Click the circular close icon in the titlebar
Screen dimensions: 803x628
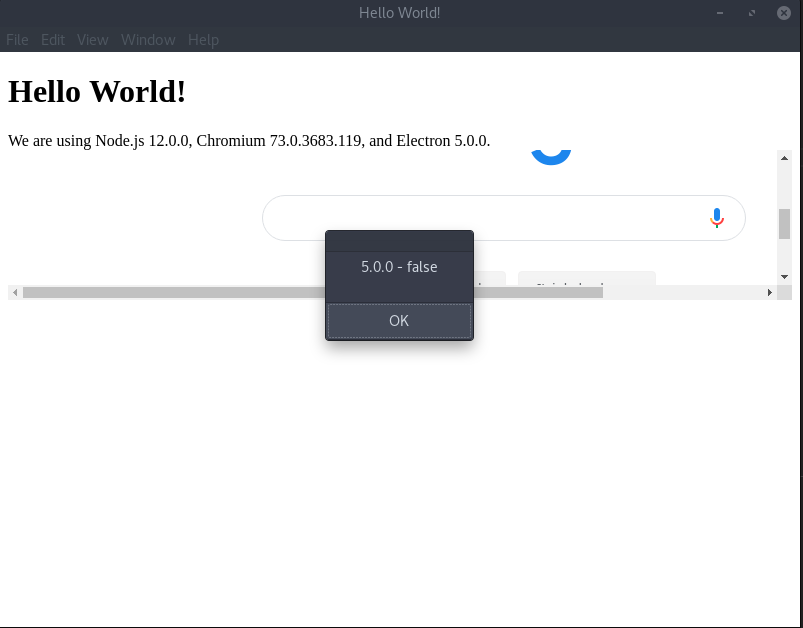[x=784, y=12]
